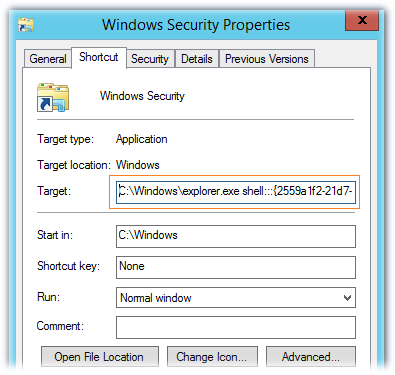Open the Security tab

click(x=150, y=59)
